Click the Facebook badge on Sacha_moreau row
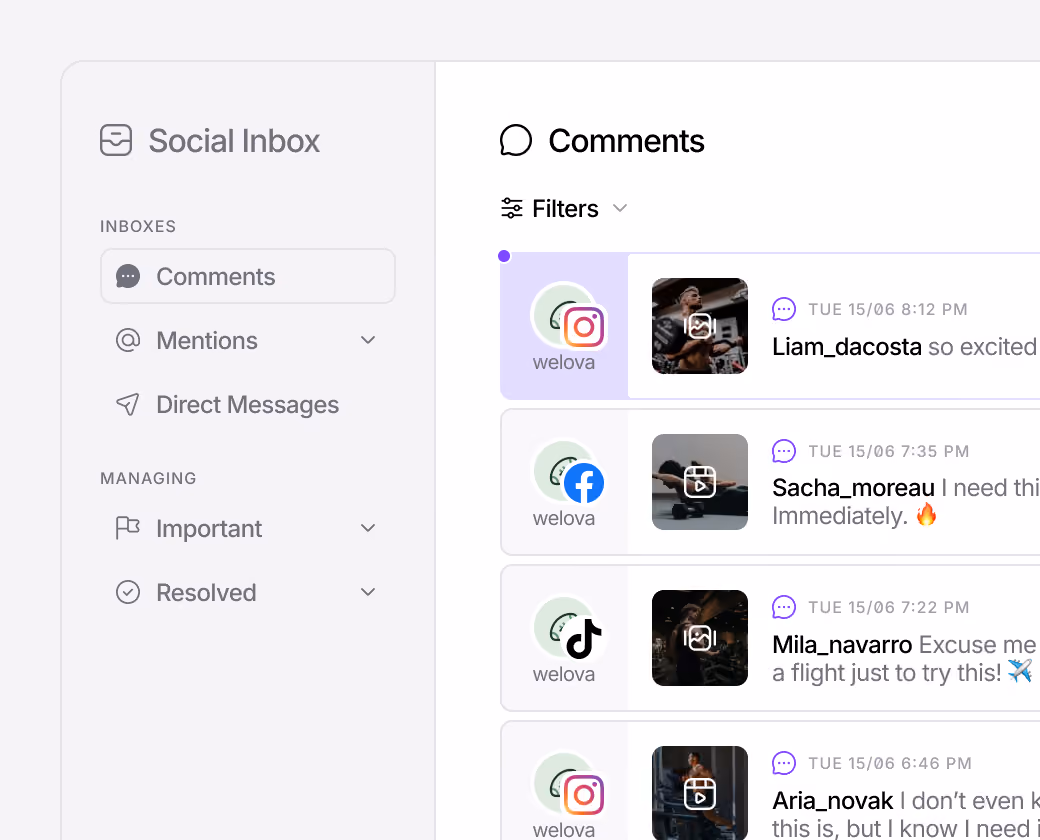 584,483
